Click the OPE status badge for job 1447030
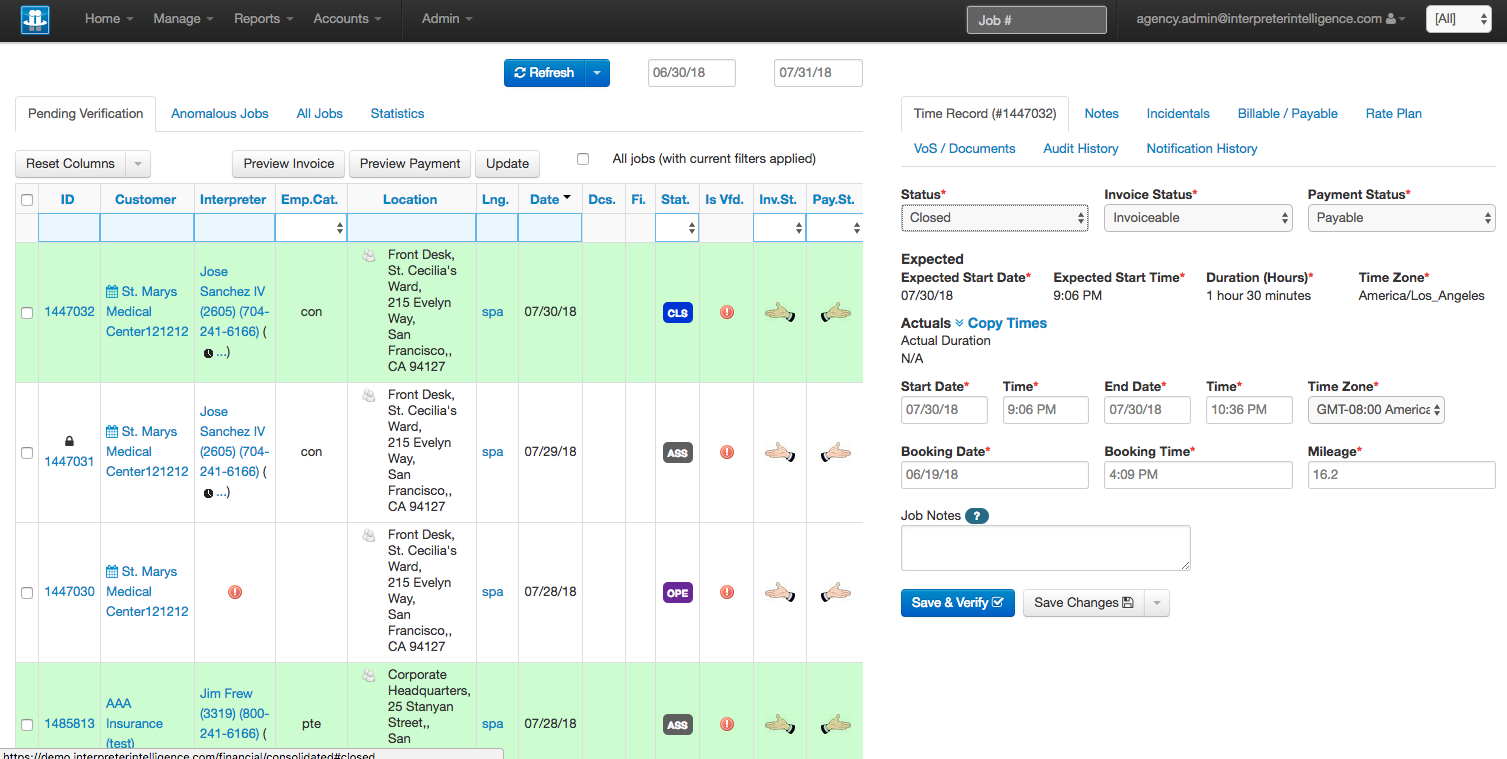The image size is (1507, 759). [x=677, y=593]
